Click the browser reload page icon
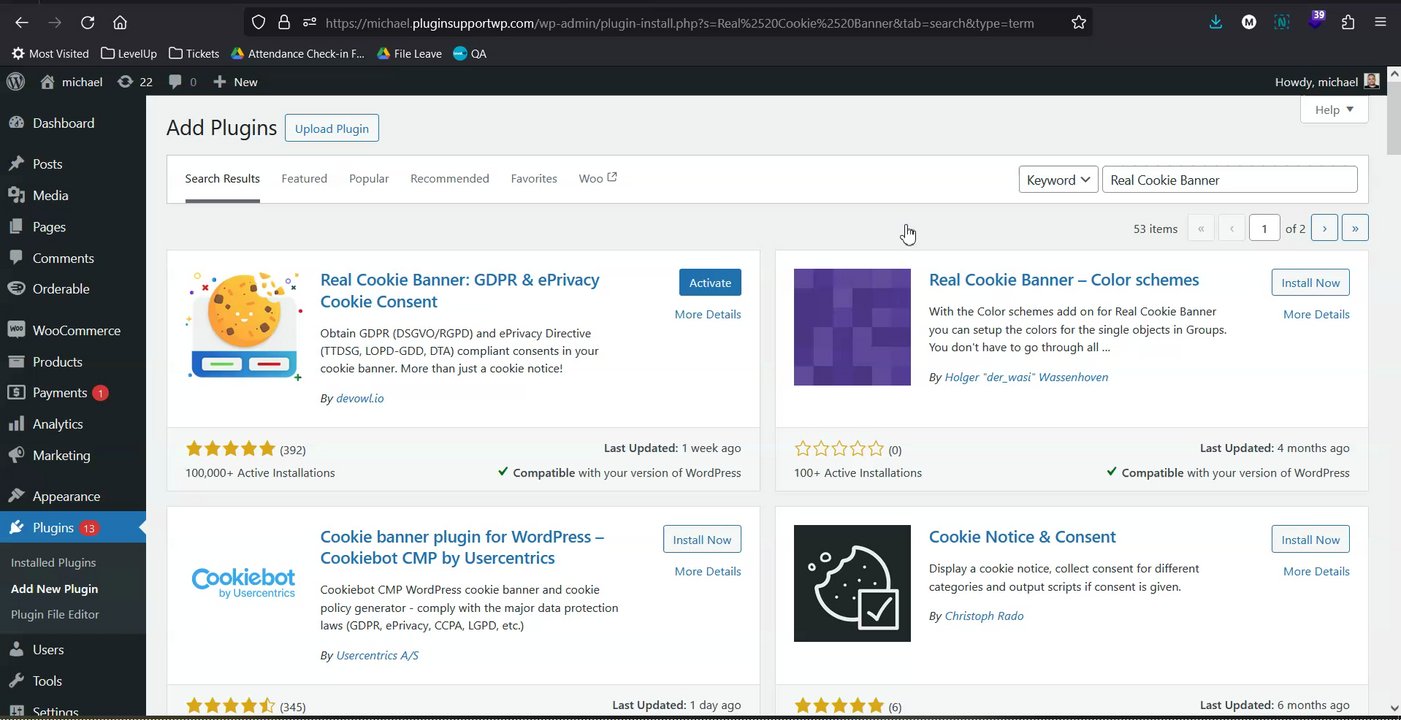Screen dimensions: 1401x720 click(x=87, y=22)
